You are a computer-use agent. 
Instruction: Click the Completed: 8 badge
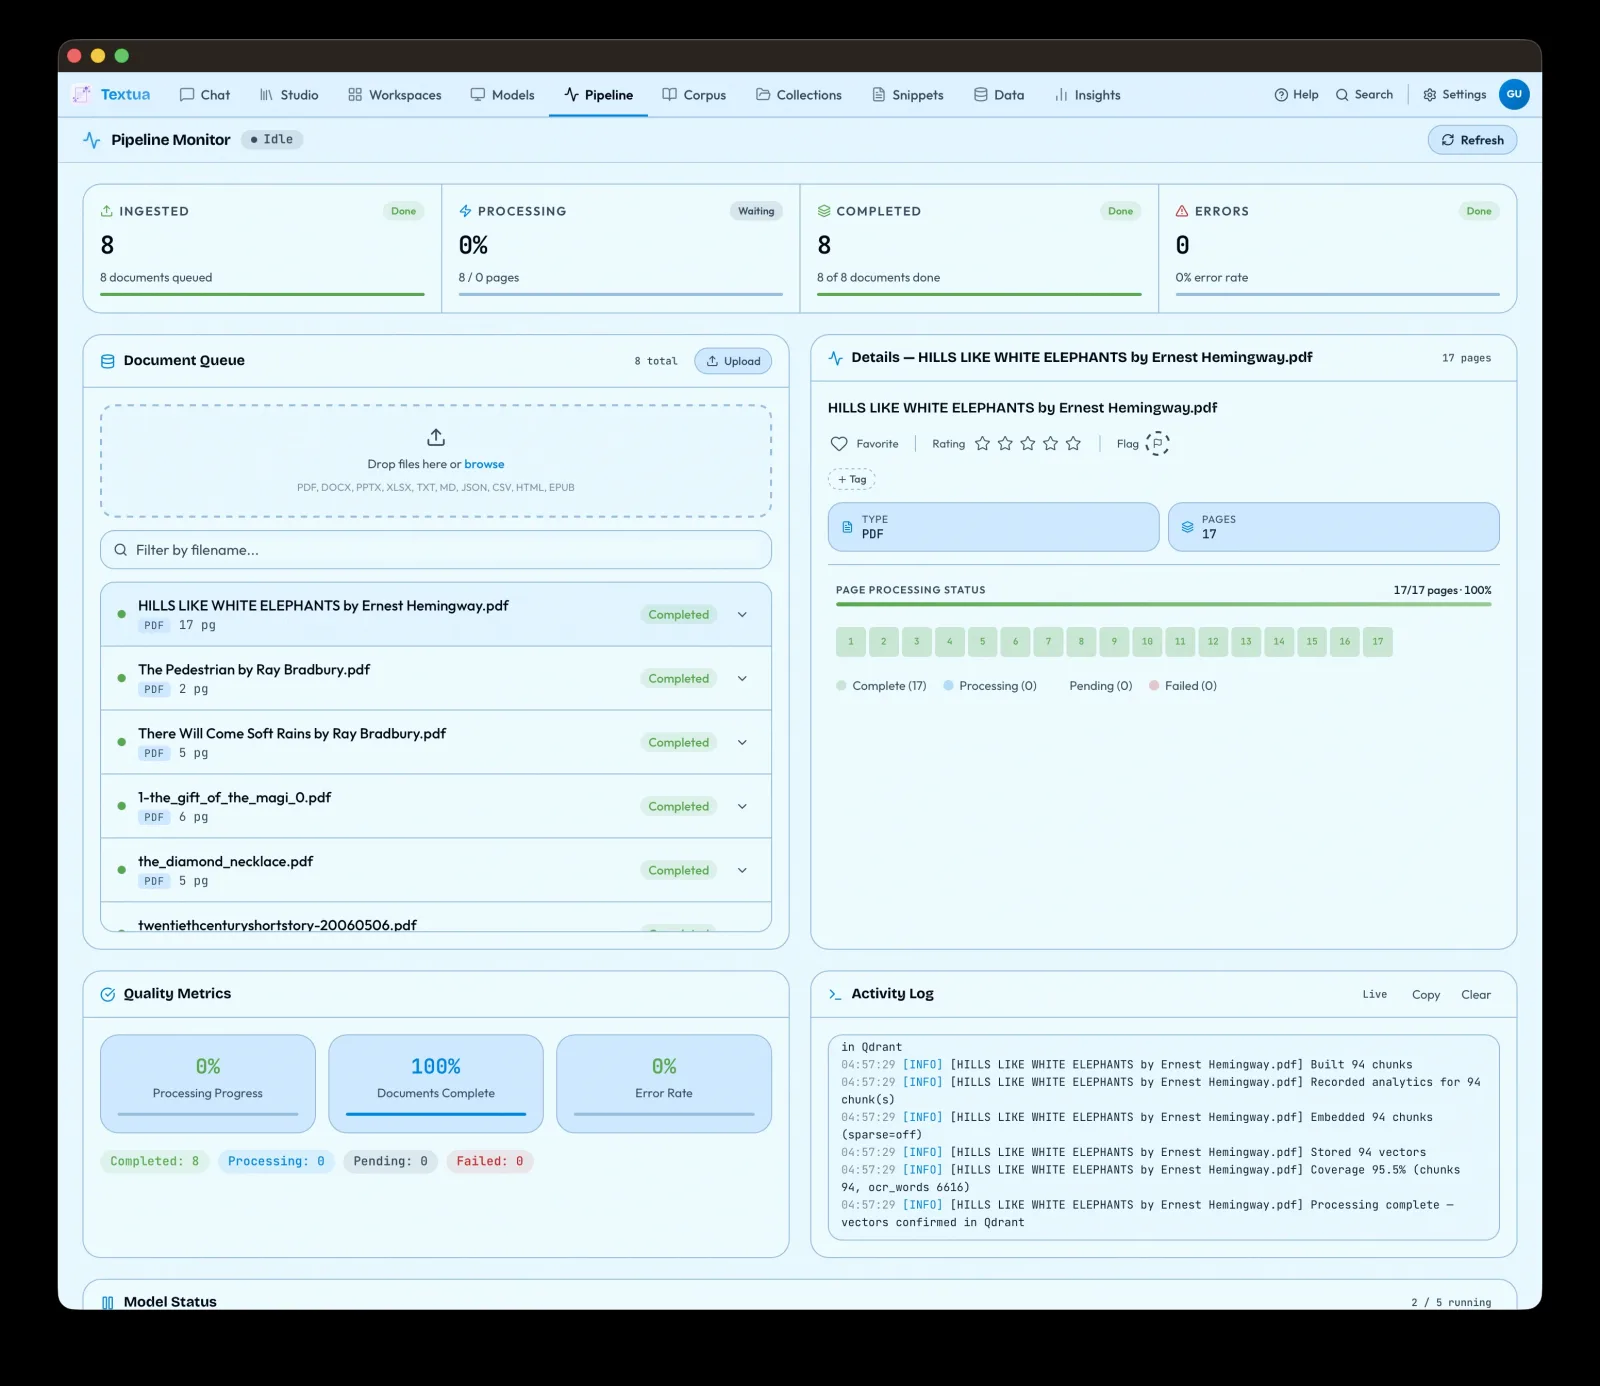[x=155, y=1162]
